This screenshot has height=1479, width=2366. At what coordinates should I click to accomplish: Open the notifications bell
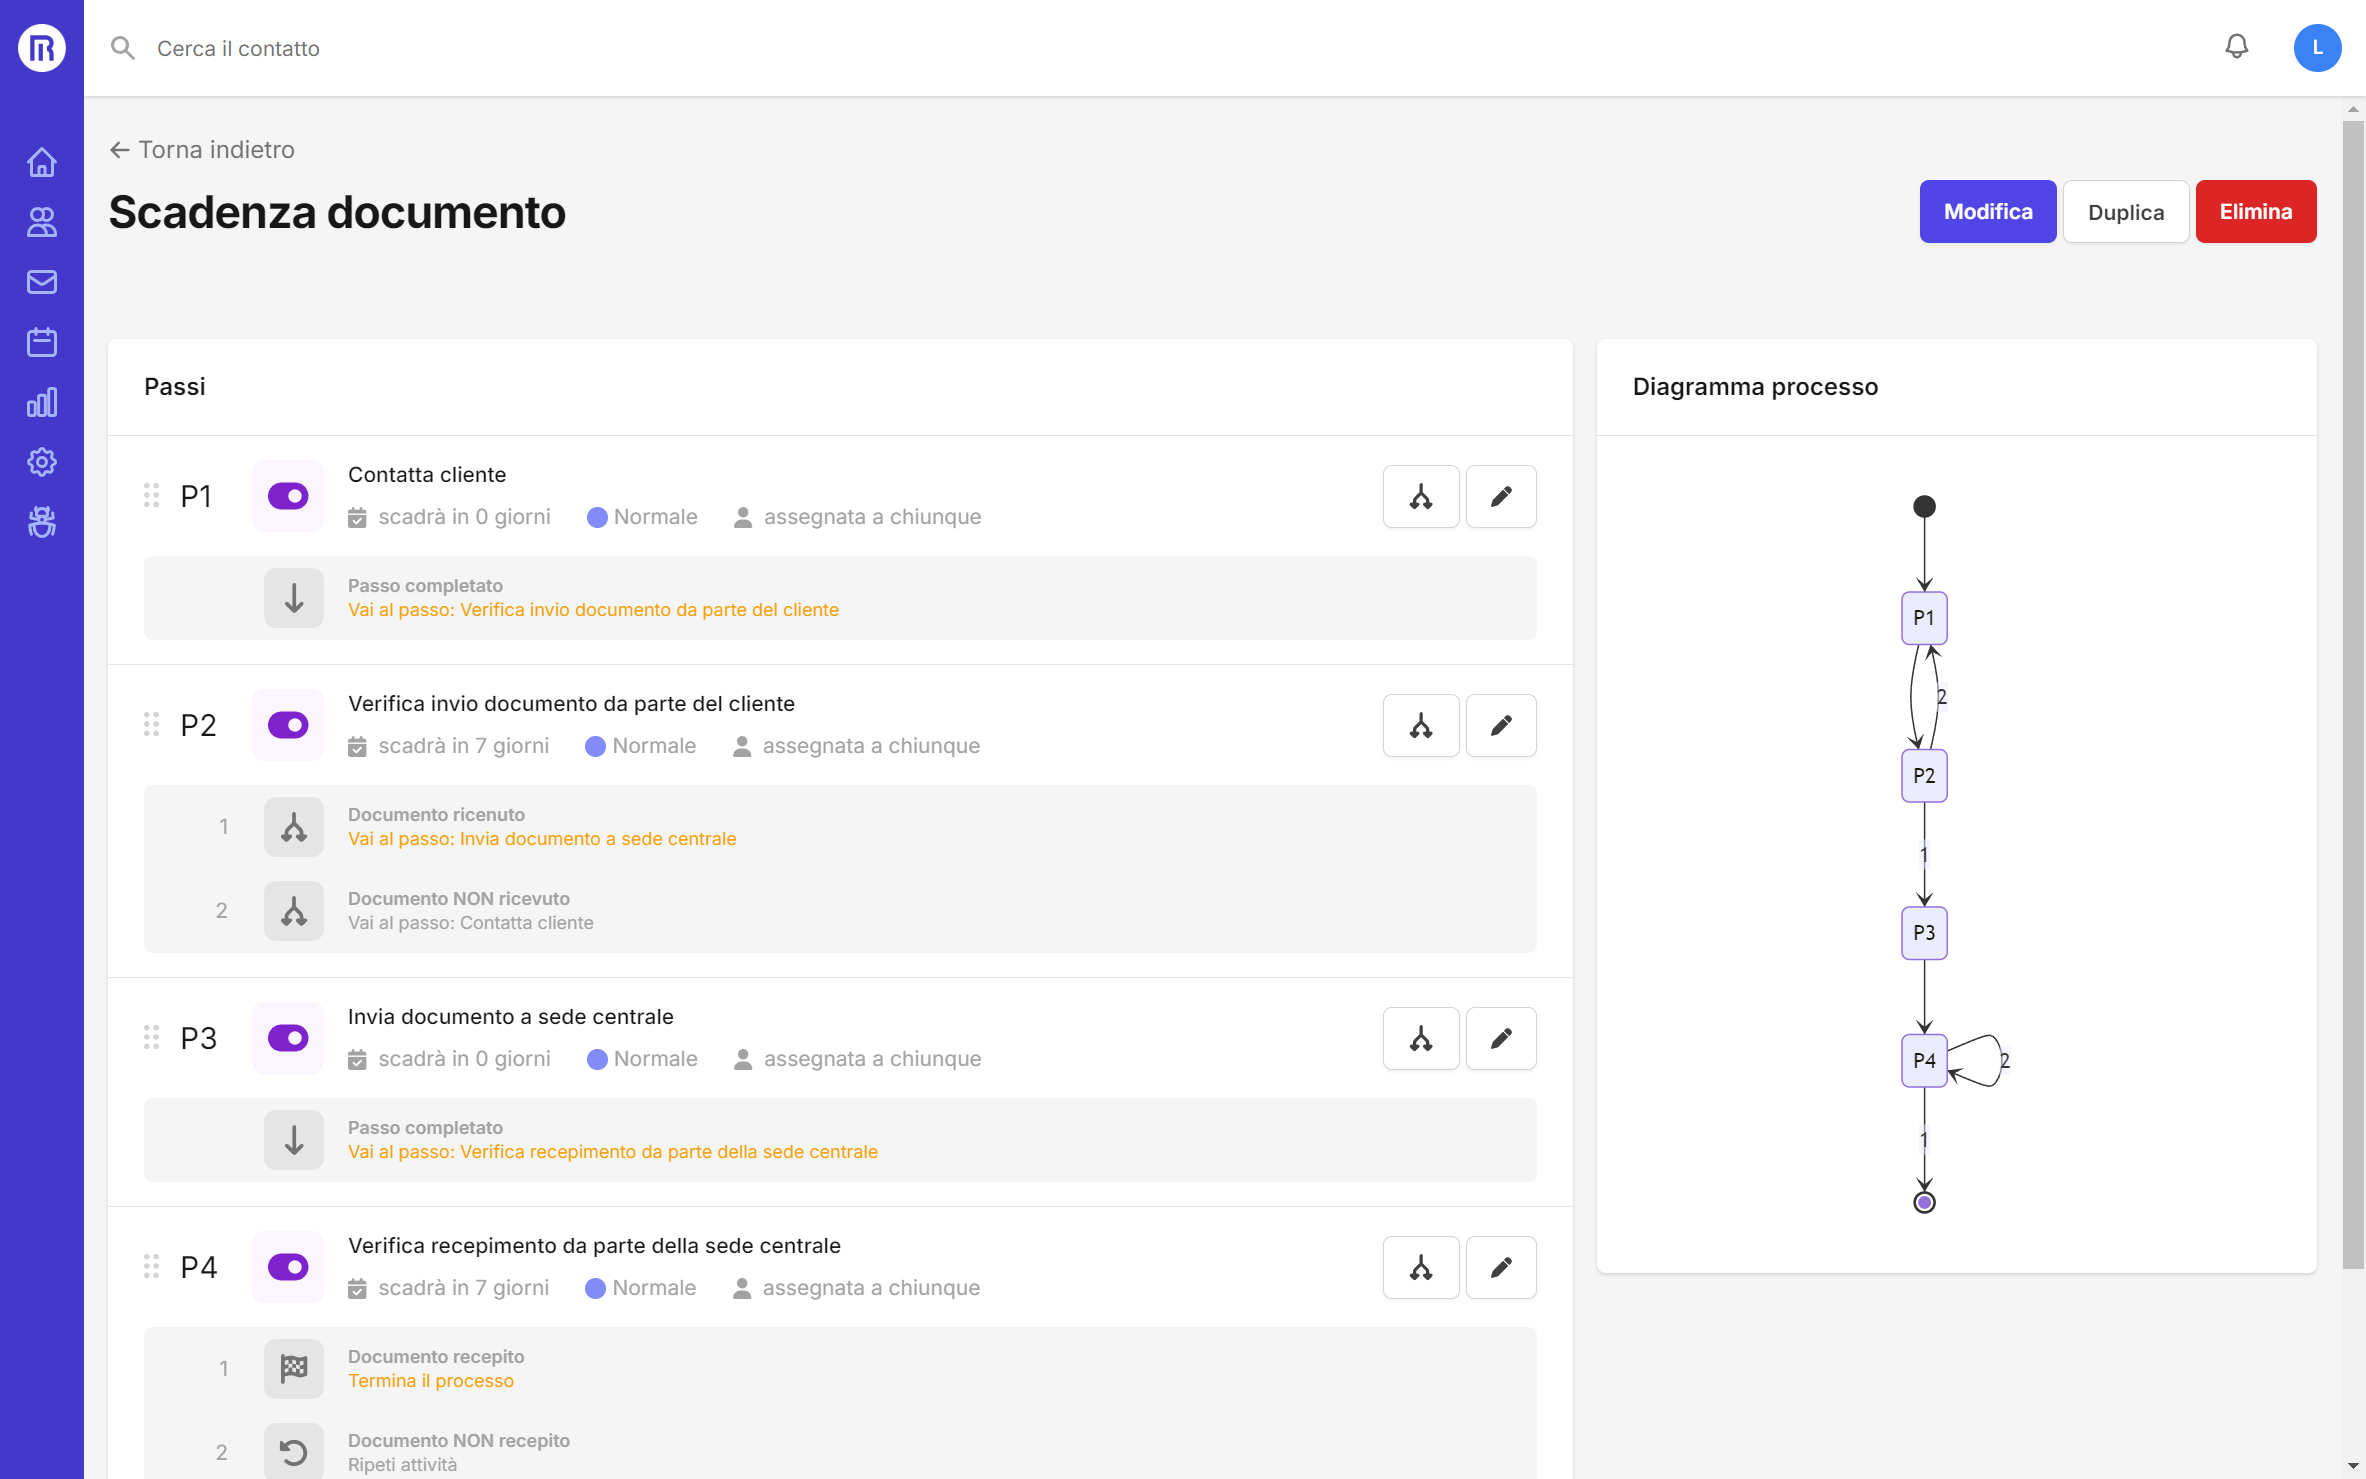point(2237,47)
